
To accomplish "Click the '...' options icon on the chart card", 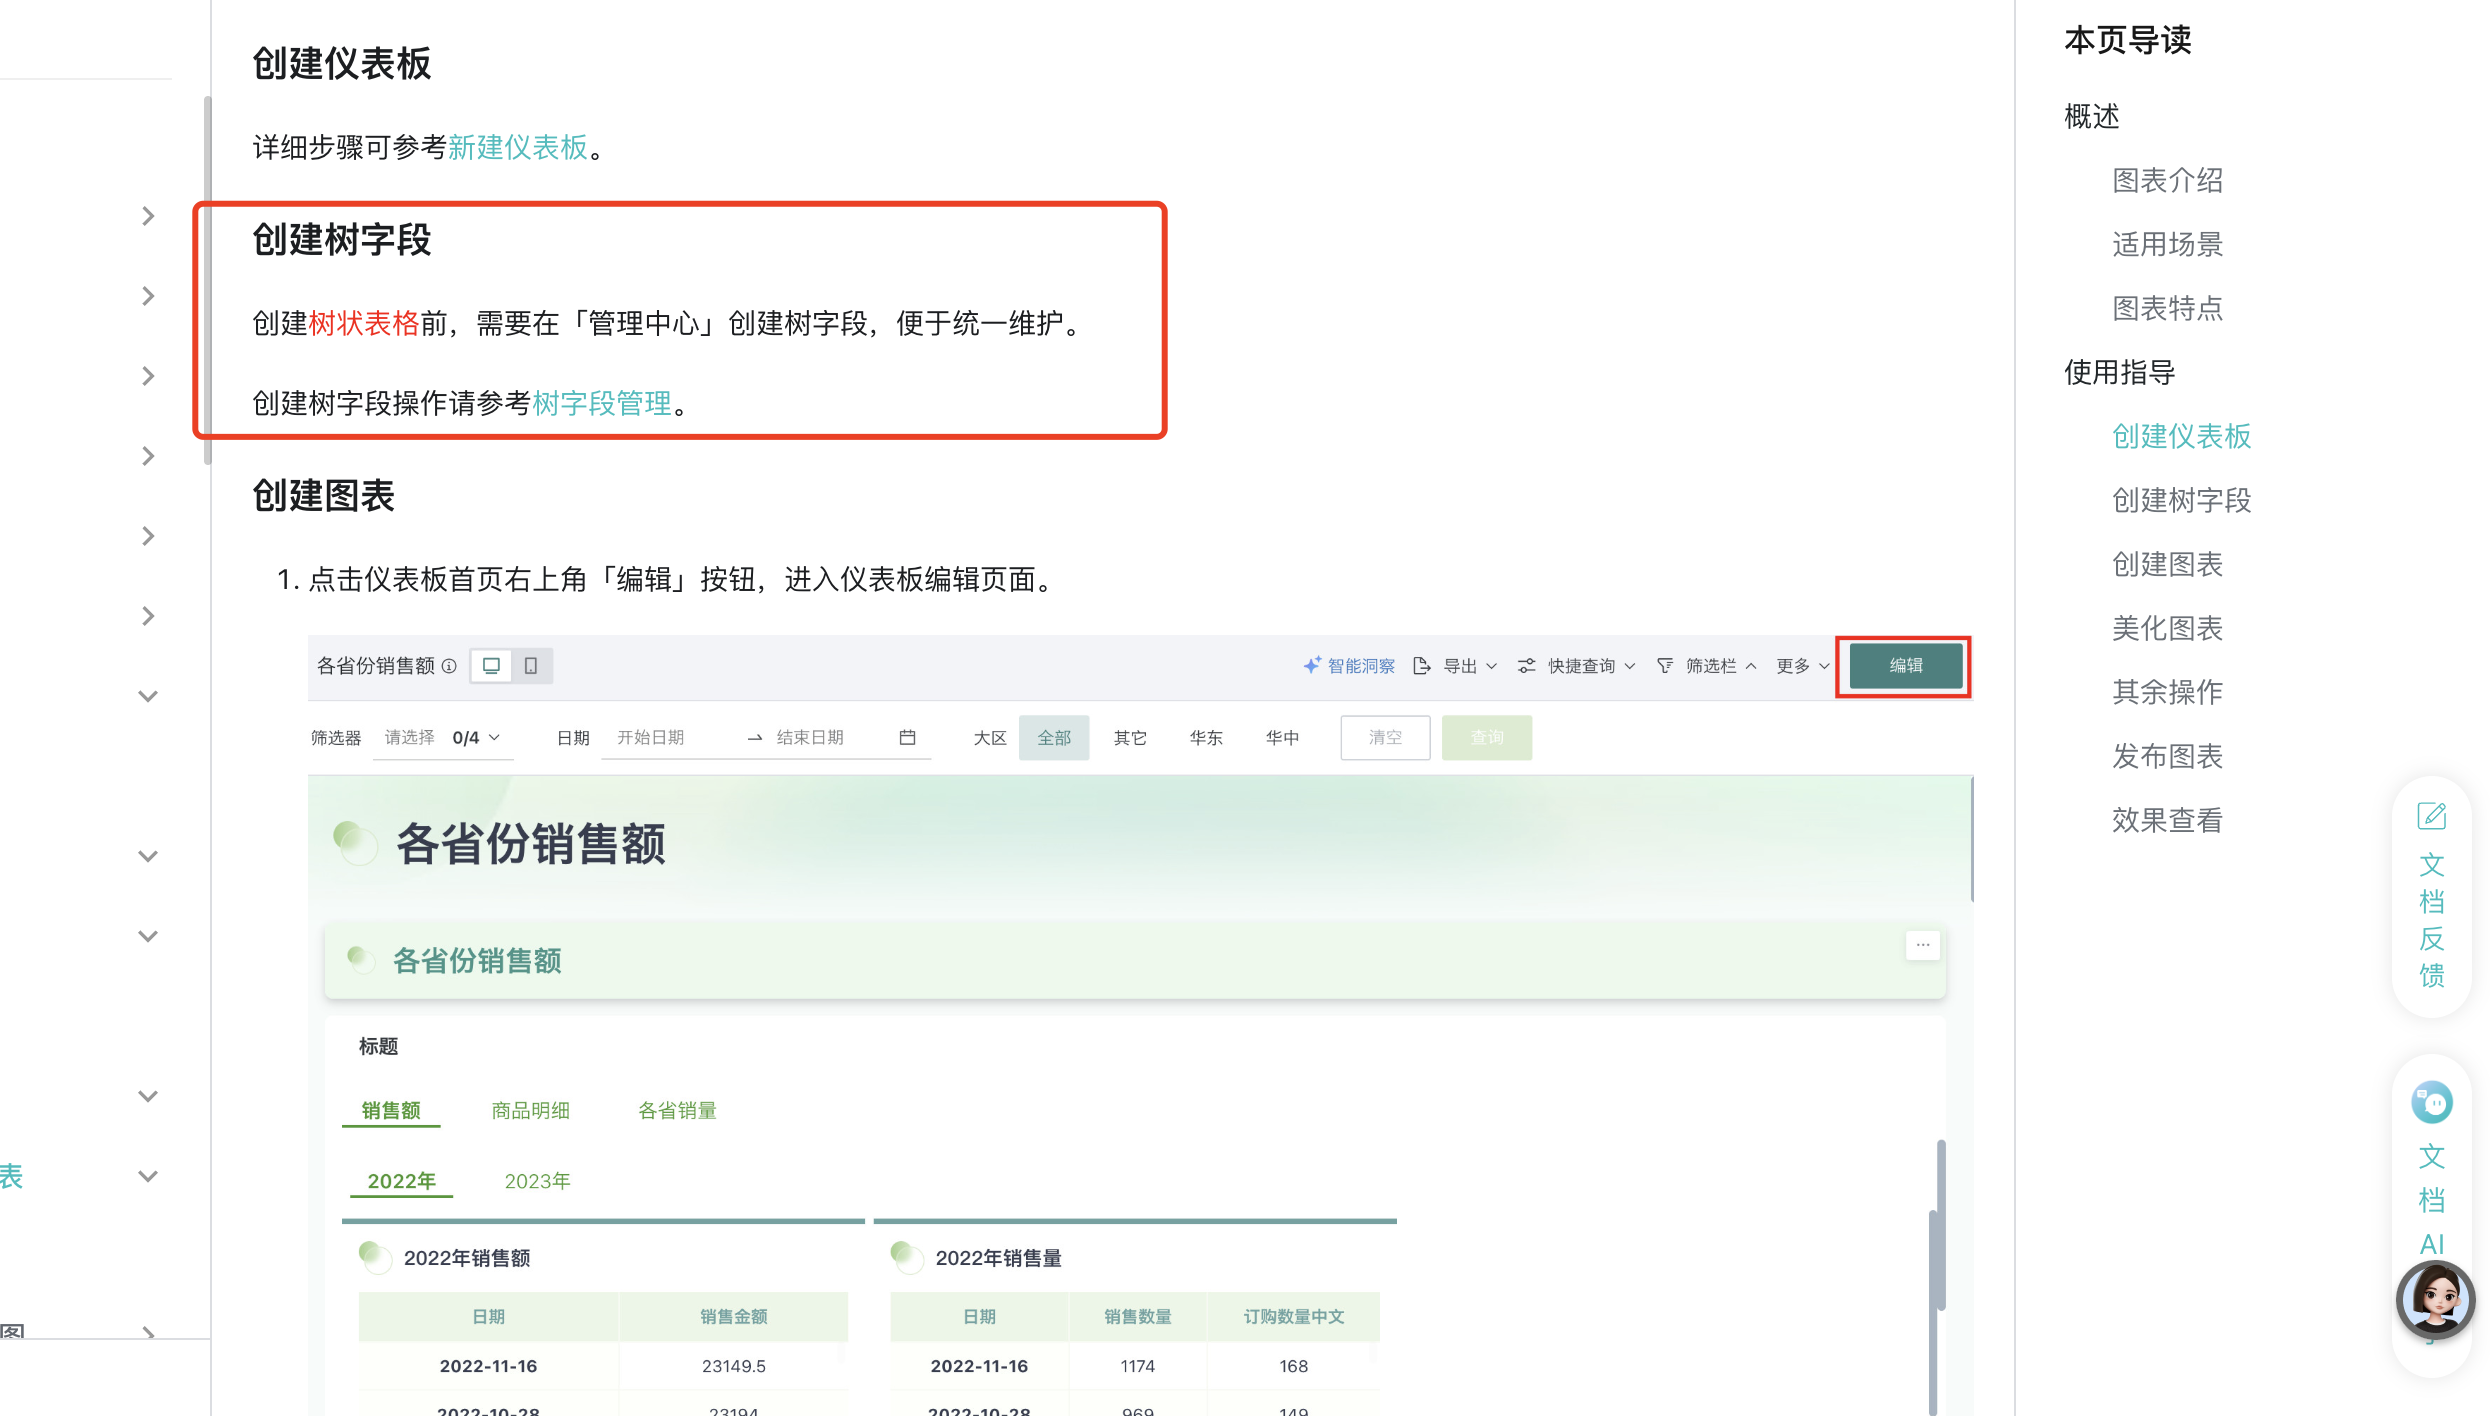I will (x=1922, y=944).
